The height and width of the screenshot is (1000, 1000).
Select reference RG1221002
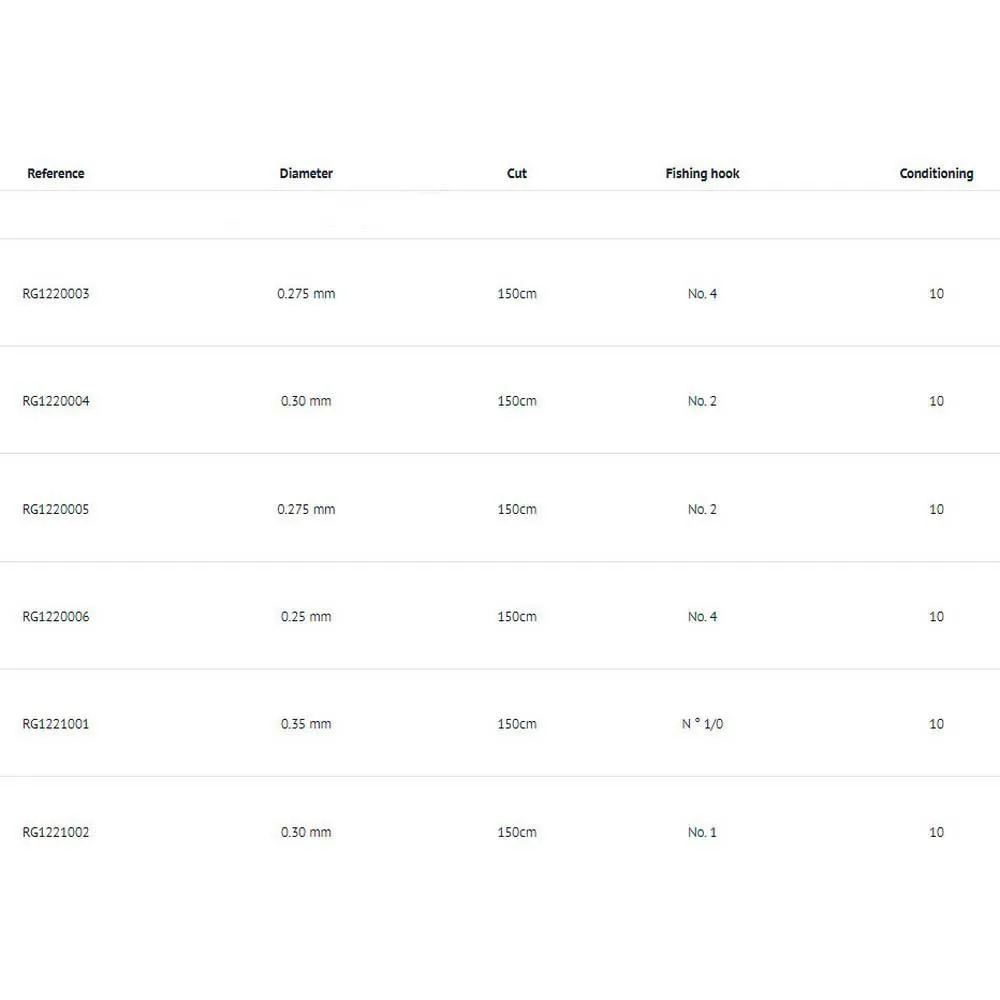click(x=56, y=832)
